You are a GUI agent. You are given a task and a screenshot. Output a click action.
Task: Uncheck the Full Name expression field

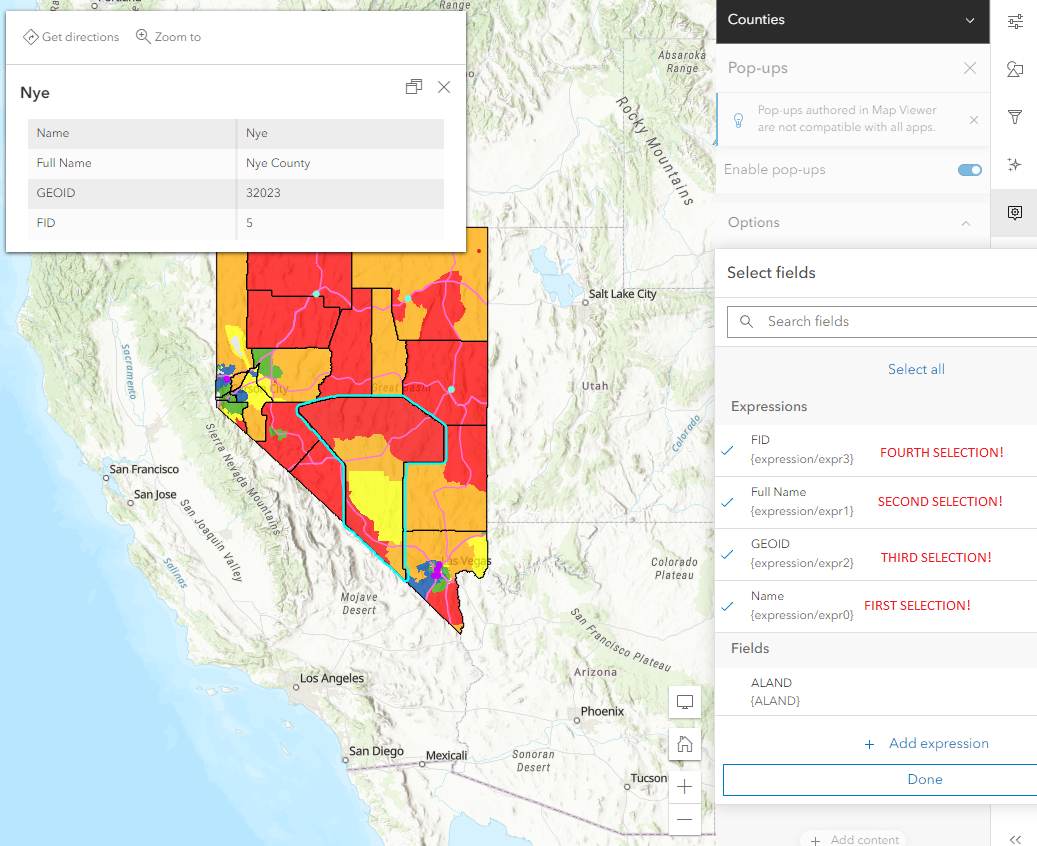pos(728,502)
